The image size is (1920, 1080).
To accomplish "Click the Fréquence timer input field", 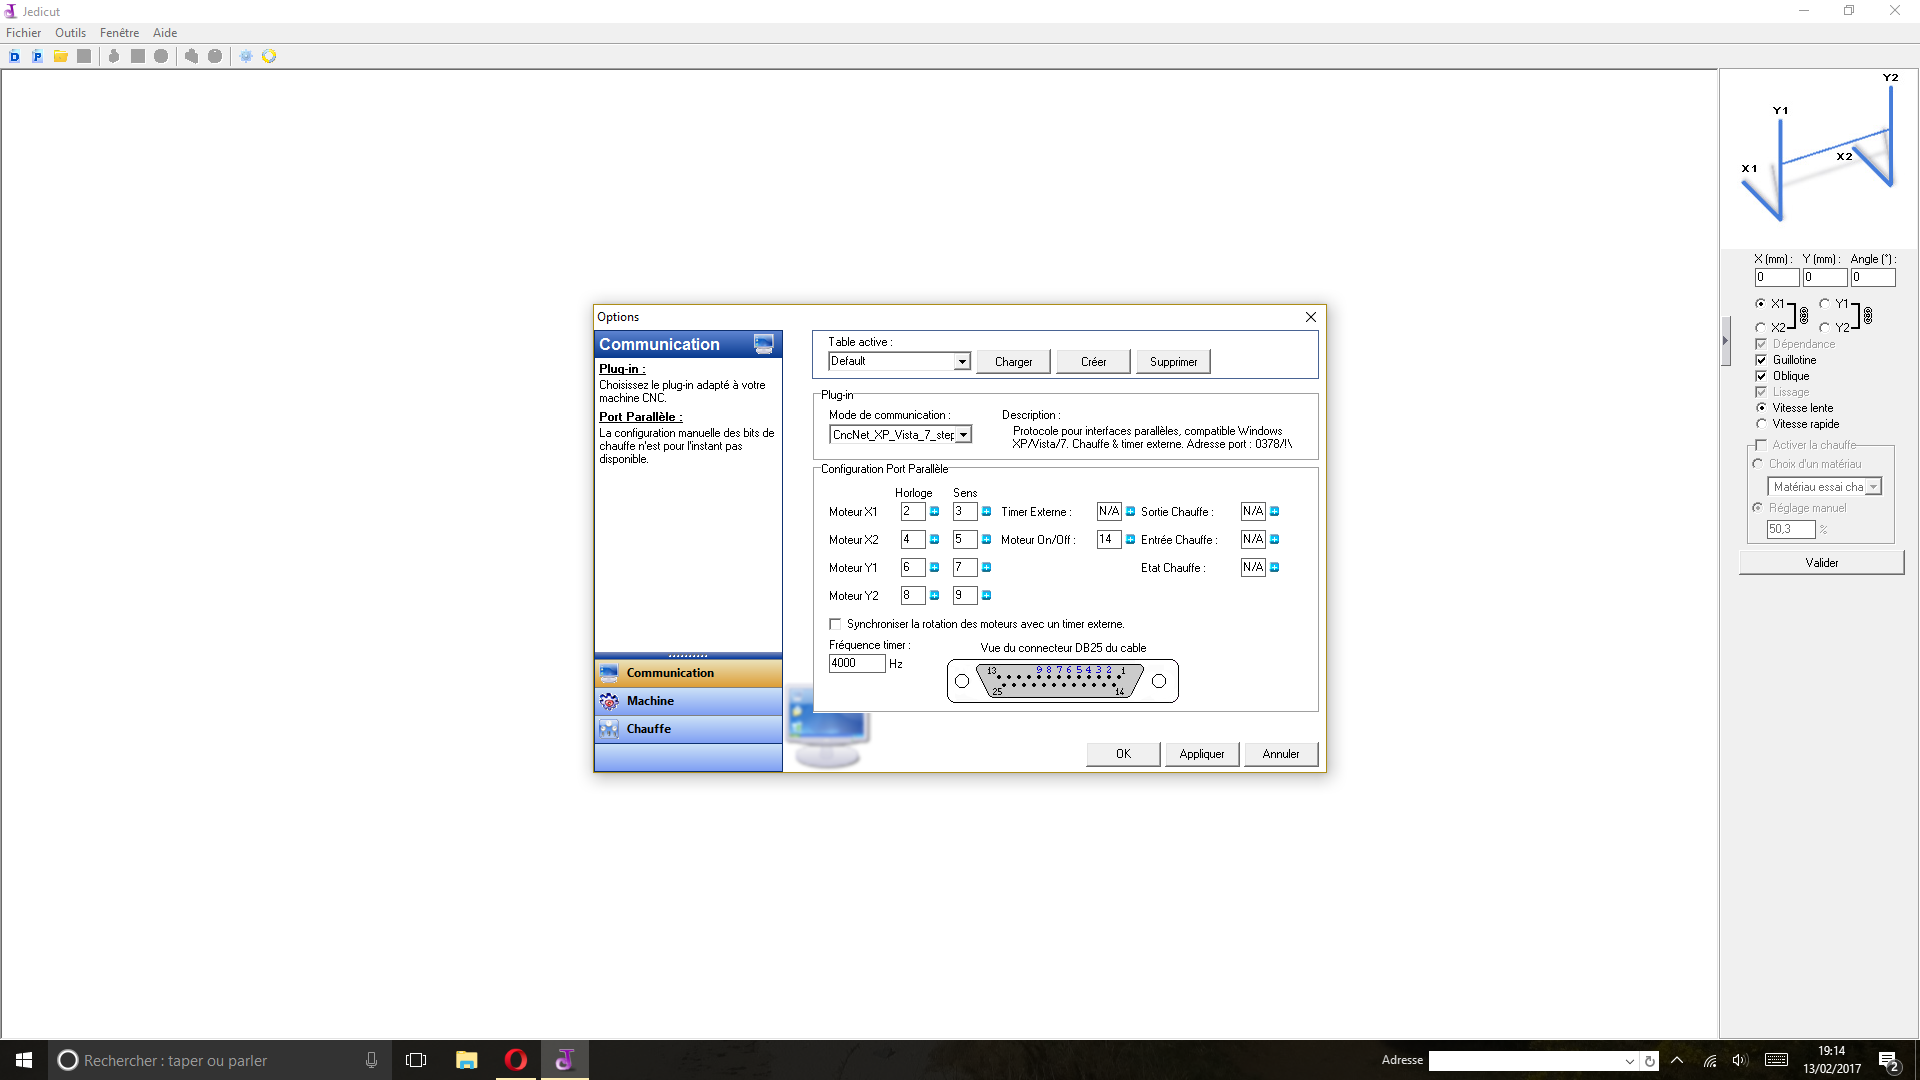I will click(856, 664).
